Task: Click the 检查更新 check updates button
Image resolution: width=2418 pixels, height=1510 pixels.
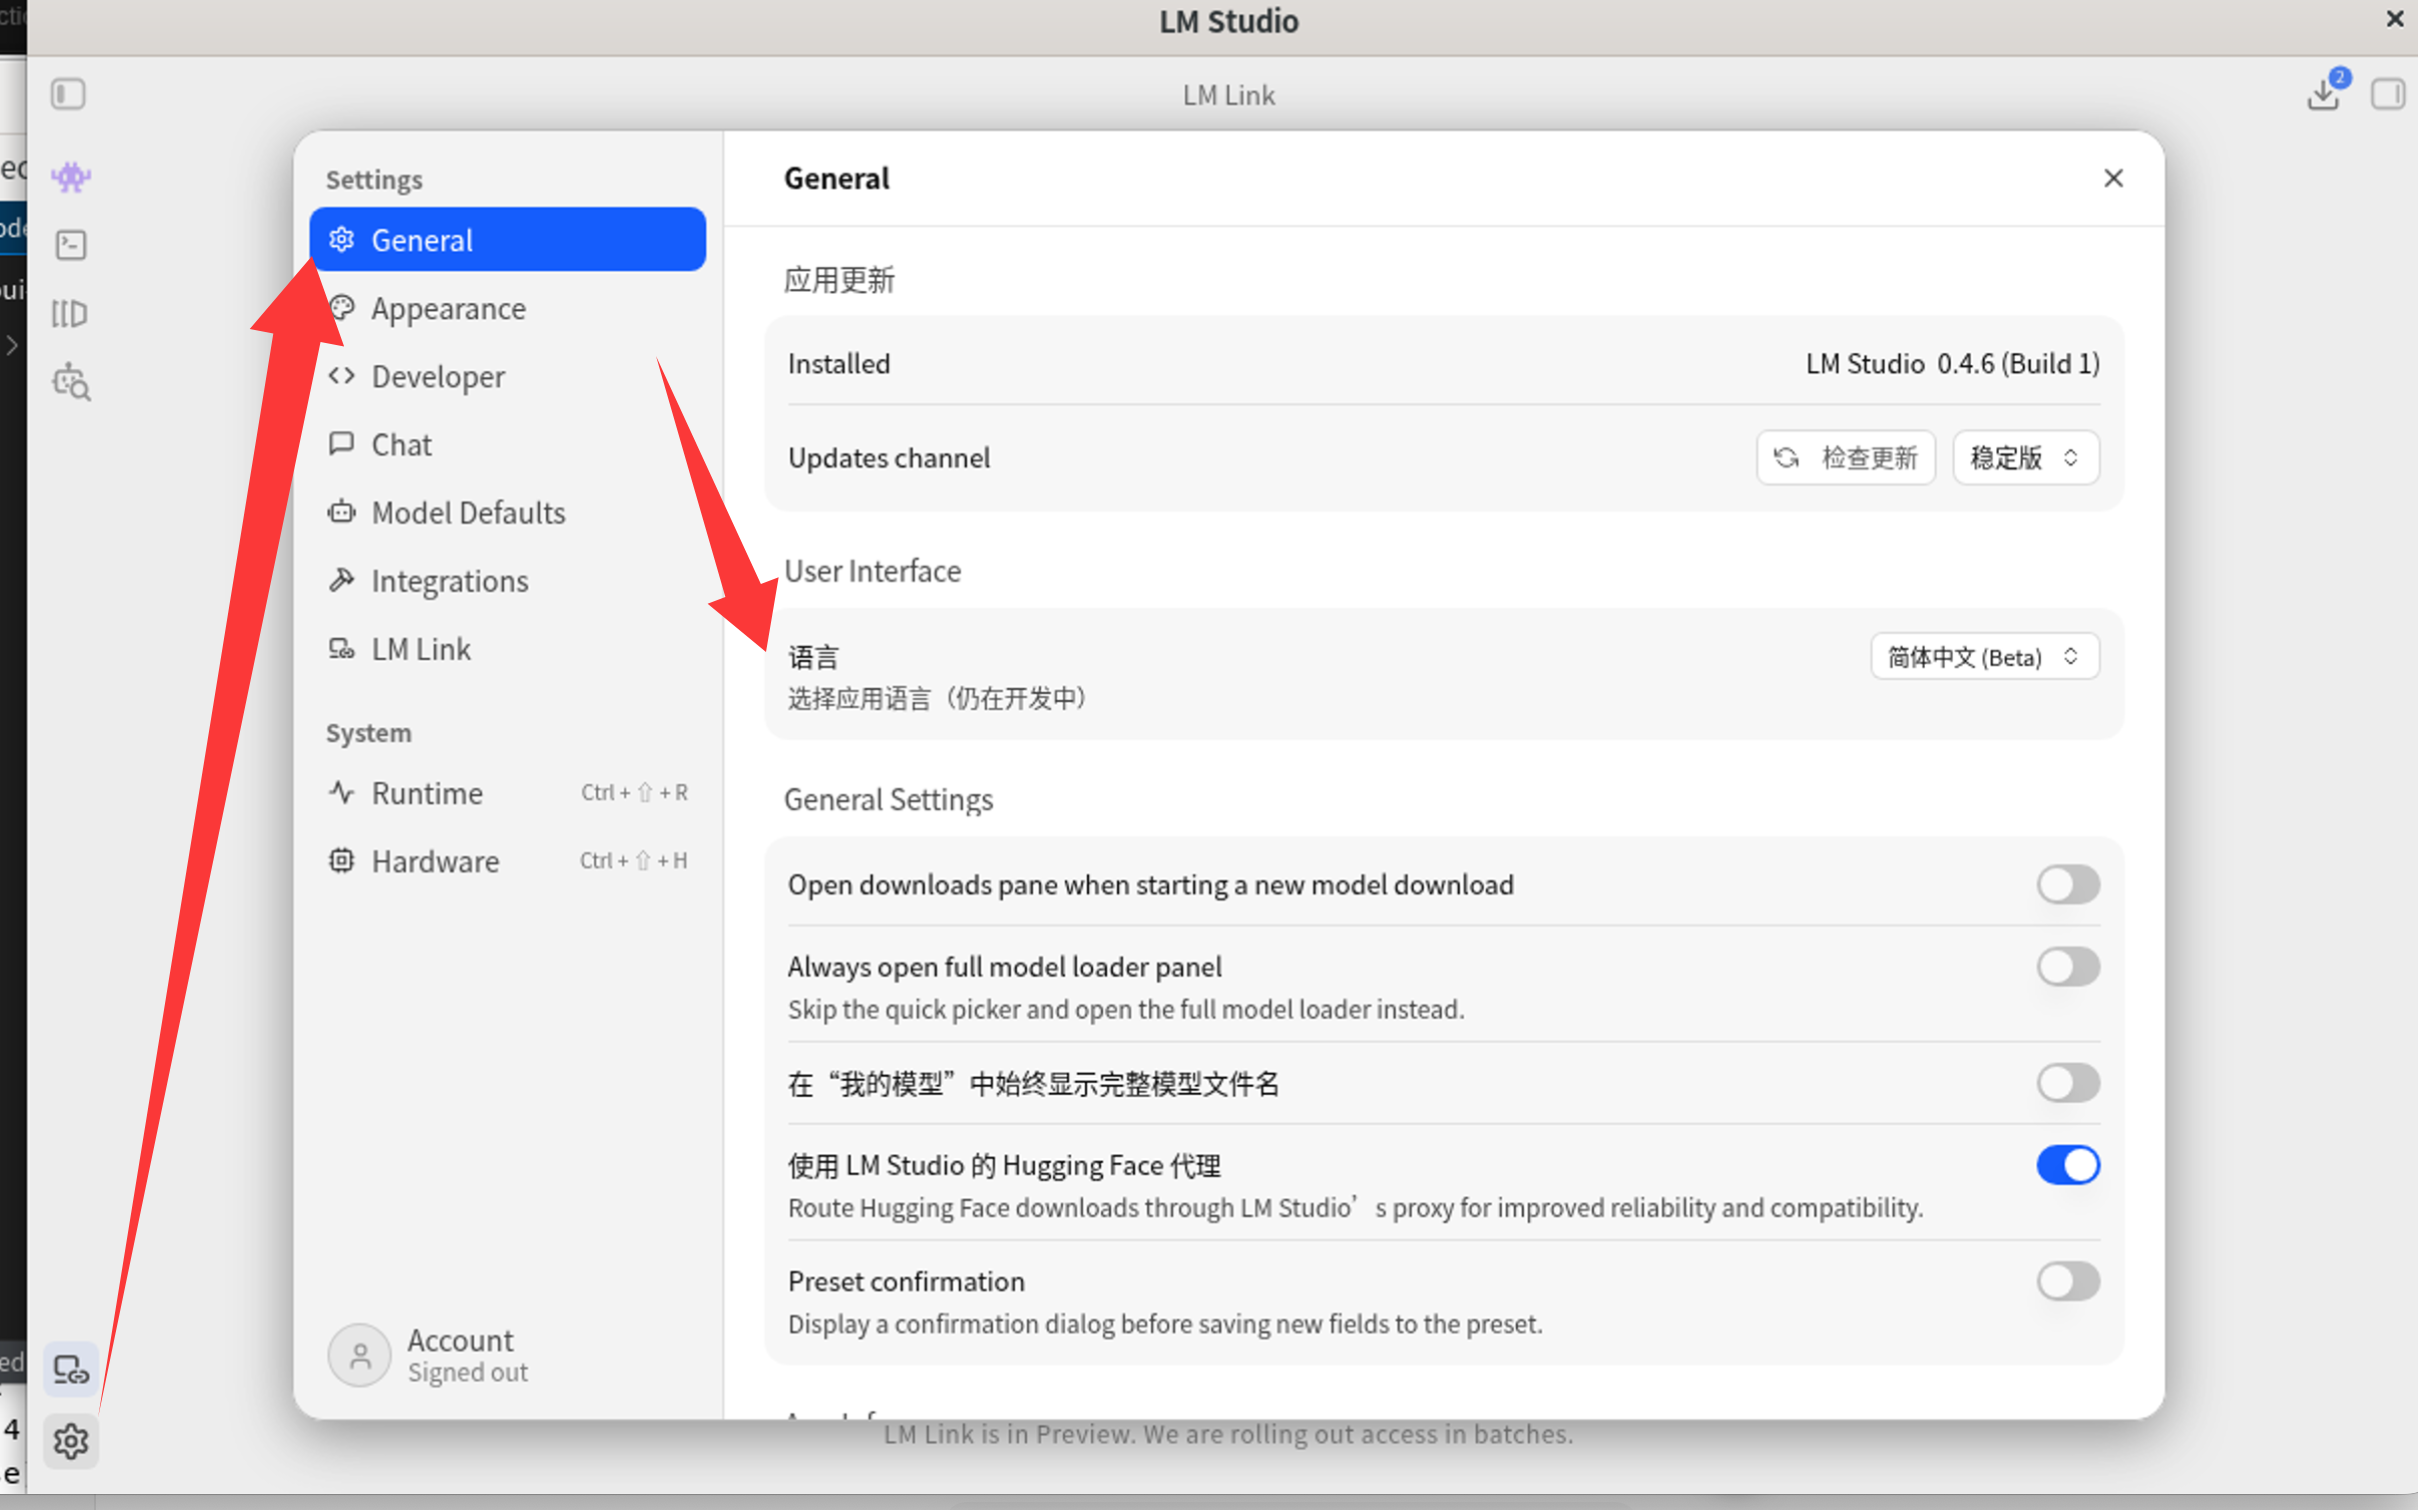Action: 1845,457
